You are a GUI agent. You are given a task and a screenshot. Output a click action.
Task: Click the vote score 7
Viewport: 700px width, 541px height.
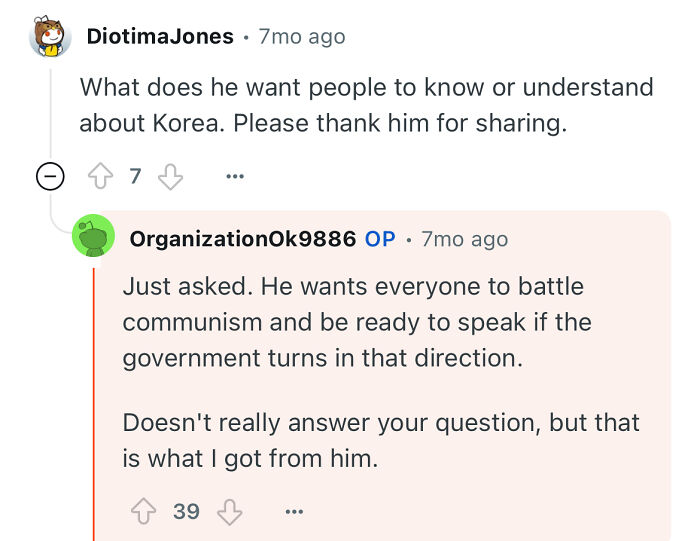tap(136, 177)
